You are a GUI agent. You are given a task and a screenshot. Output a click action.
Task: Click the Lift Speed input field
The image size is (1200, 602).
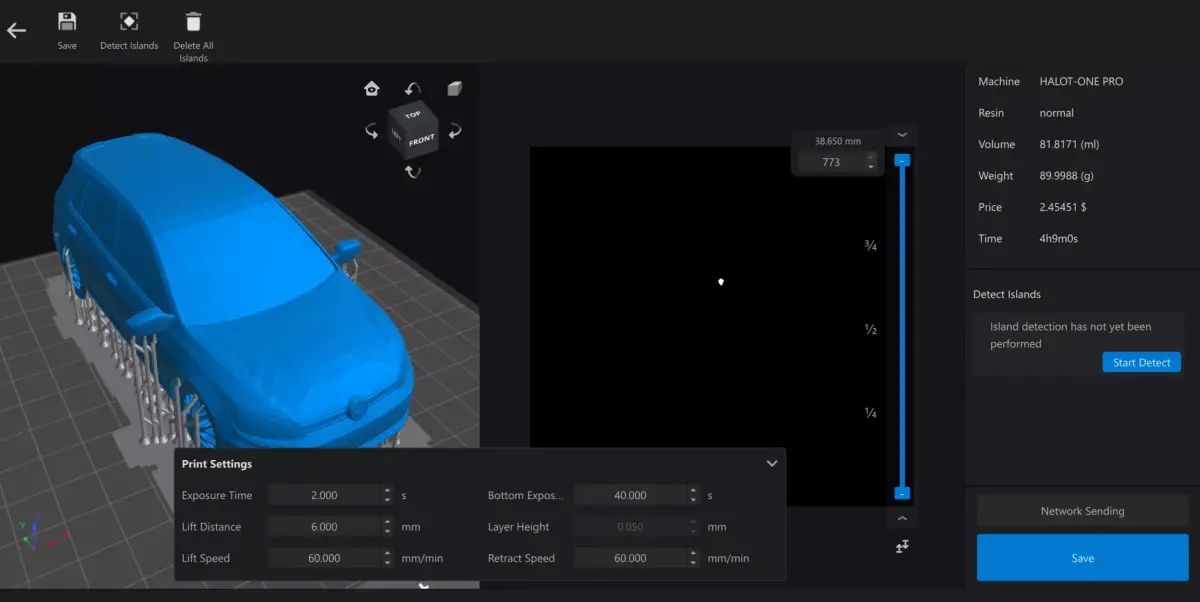324,558
